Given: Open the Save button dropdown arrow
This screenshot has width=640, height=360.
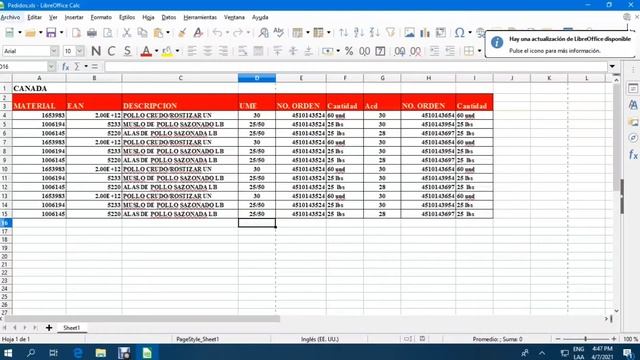Looking at the screenshot, I should 61,33.
